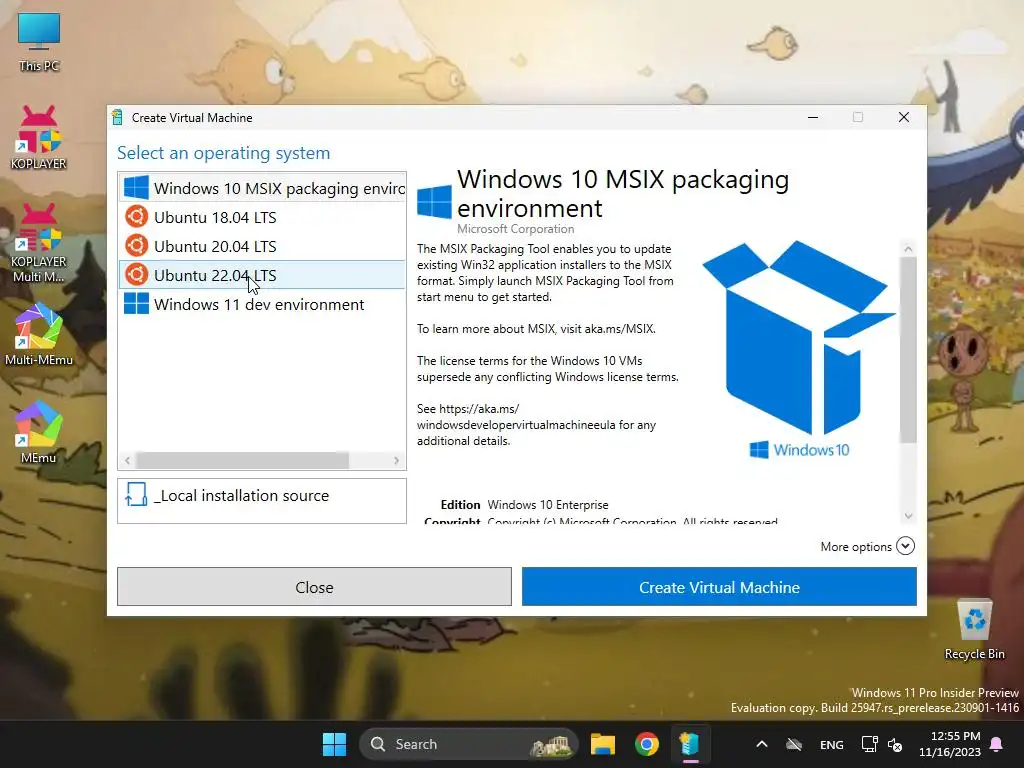Image resolution: width=1024 pixels, height=768 pixels.
Task: Click Create Virtual Machine blue button
Action: pyautogui.click(x=719, y=587)
